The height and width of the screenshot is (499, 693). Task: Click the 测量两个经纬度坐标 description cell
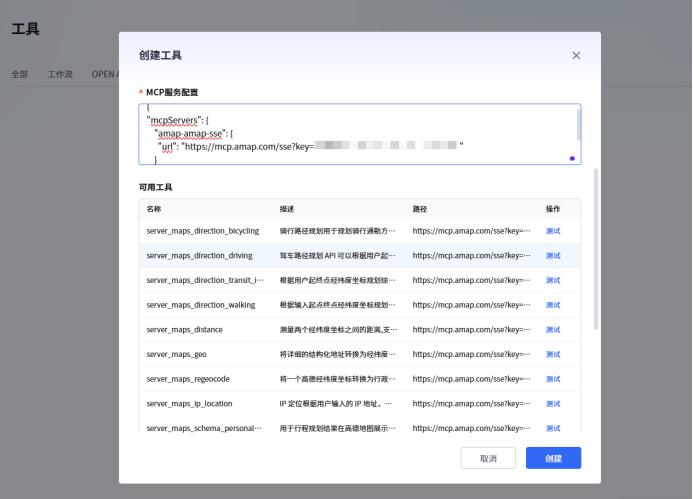(x=339, y=330)
